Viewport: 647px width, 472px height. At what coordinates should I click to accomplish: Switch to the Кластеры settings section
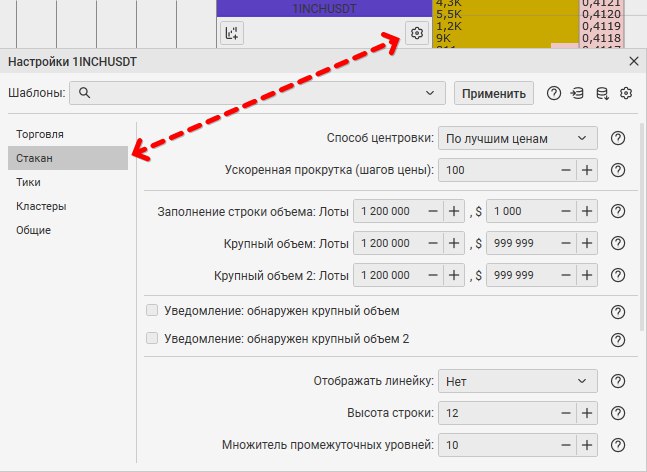pos(41,206)
